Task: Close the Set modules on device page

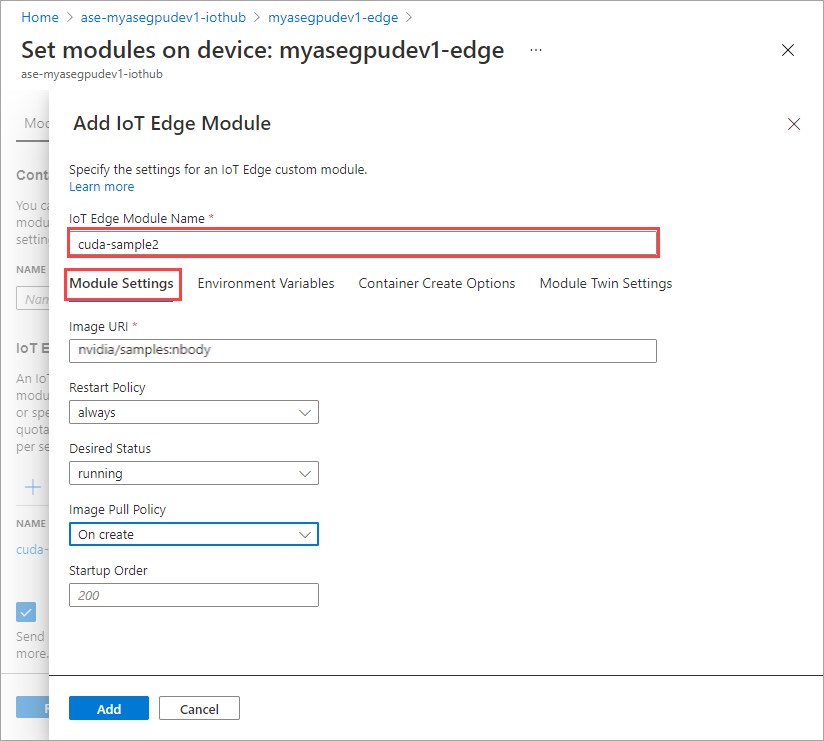Action: tap(788, 49)
